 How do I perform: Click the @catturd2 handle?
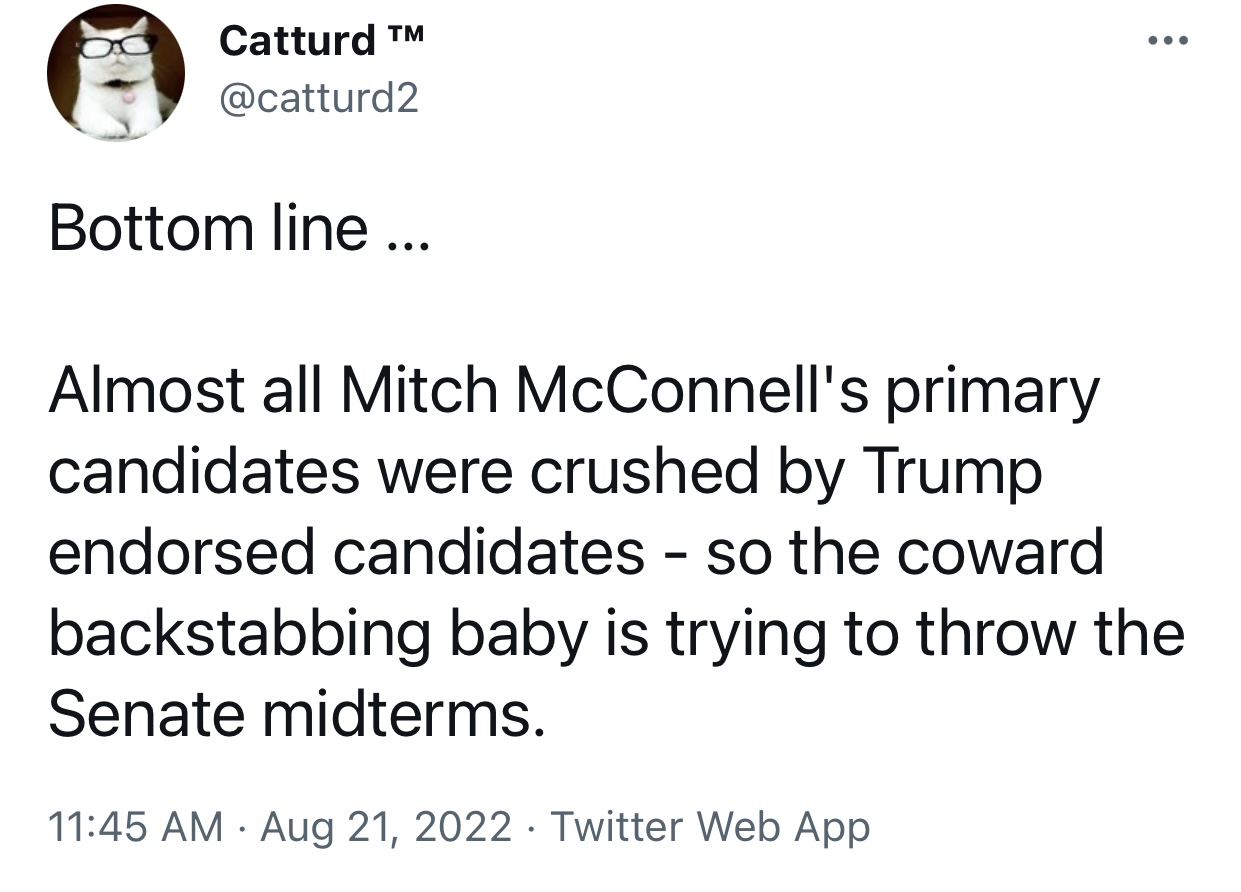coord(318,98)
